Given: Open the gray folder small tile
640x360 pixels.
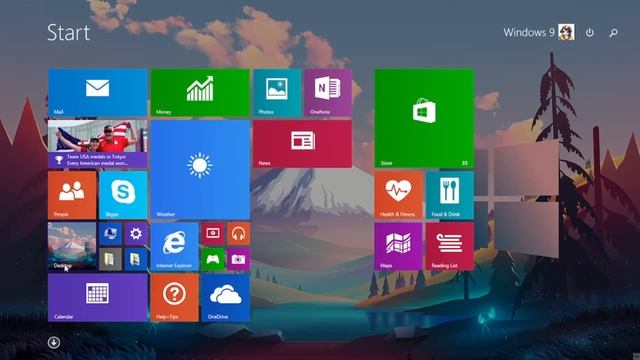Looking at the screenshot, I should point(110,259).
